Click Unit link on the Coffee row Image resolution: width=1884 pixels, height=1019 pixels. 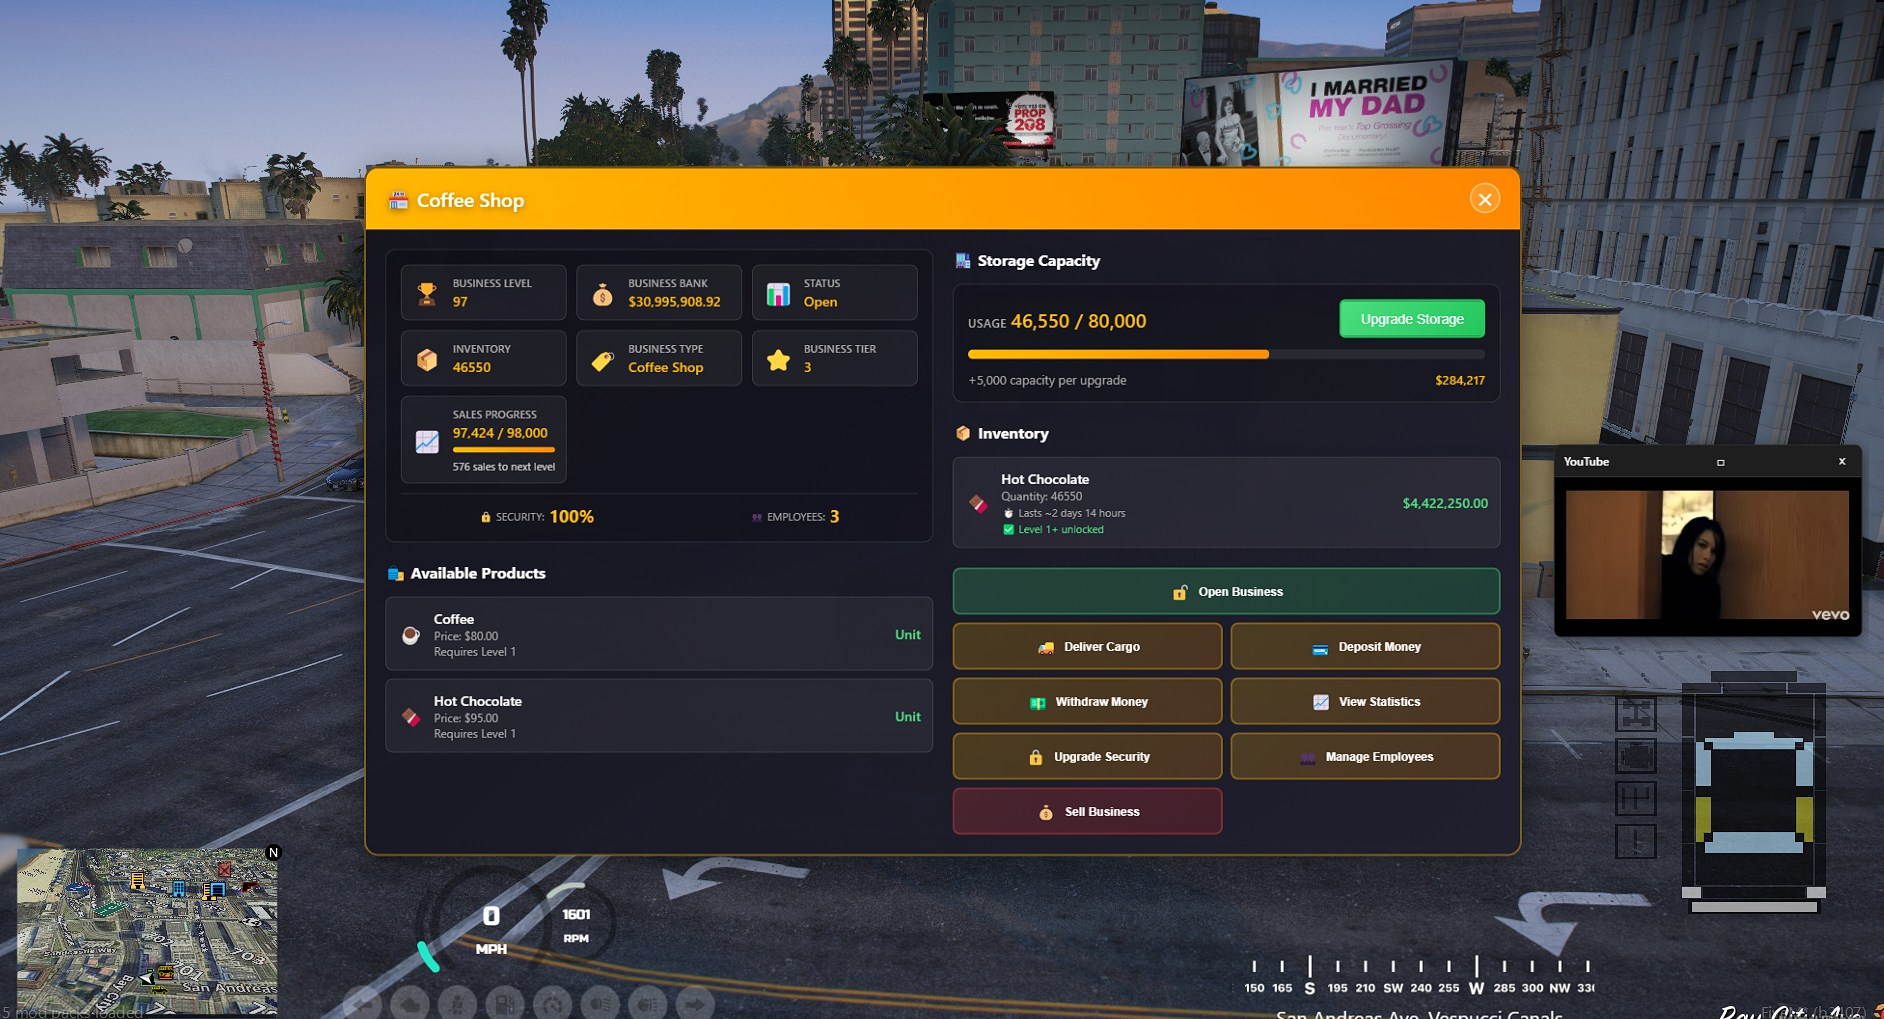908,635
